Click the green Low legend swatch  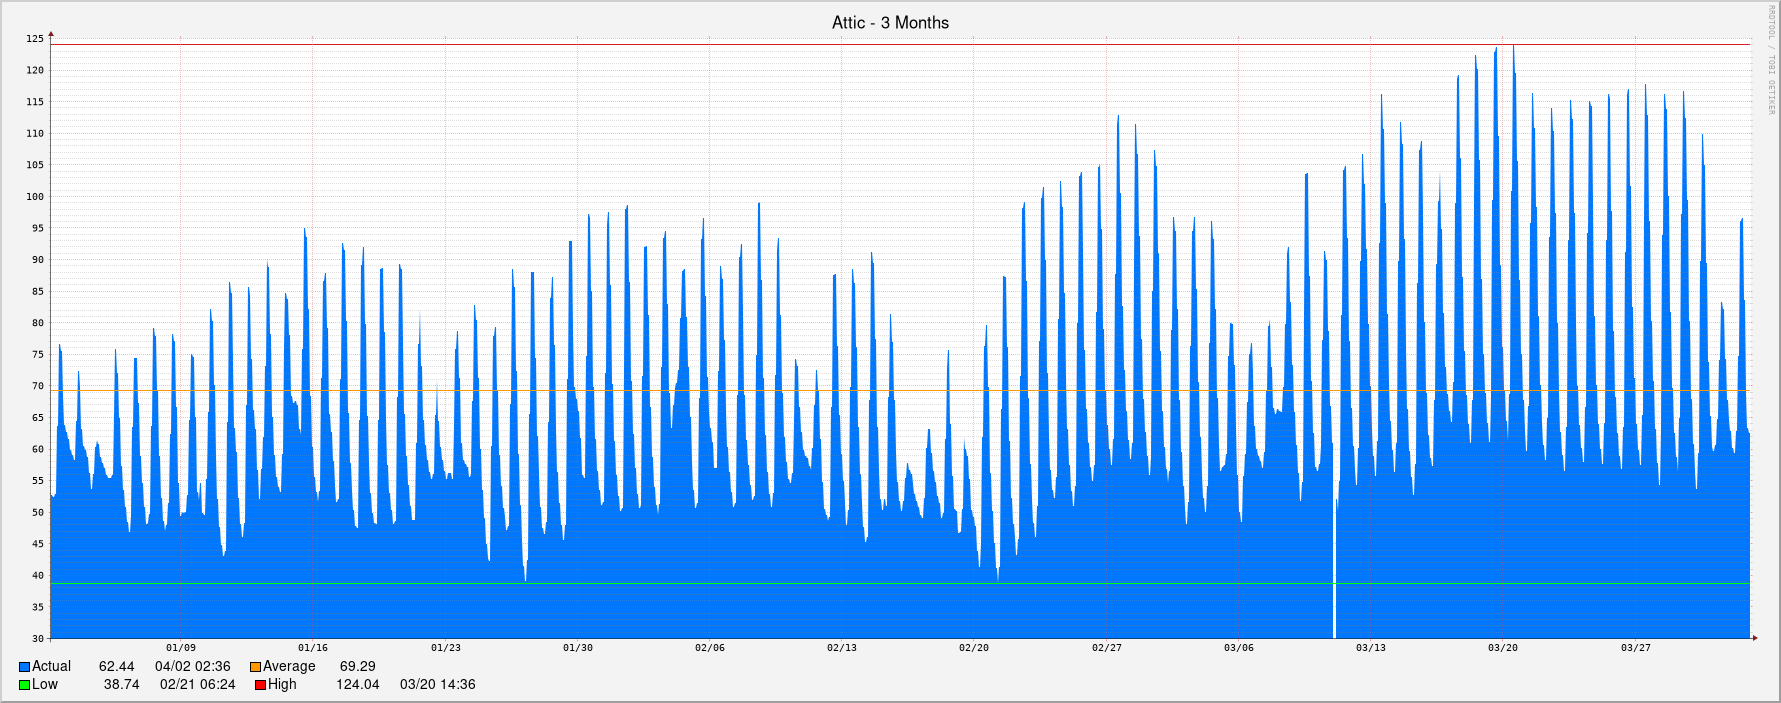pyautogui.click(x=24, y=685)
